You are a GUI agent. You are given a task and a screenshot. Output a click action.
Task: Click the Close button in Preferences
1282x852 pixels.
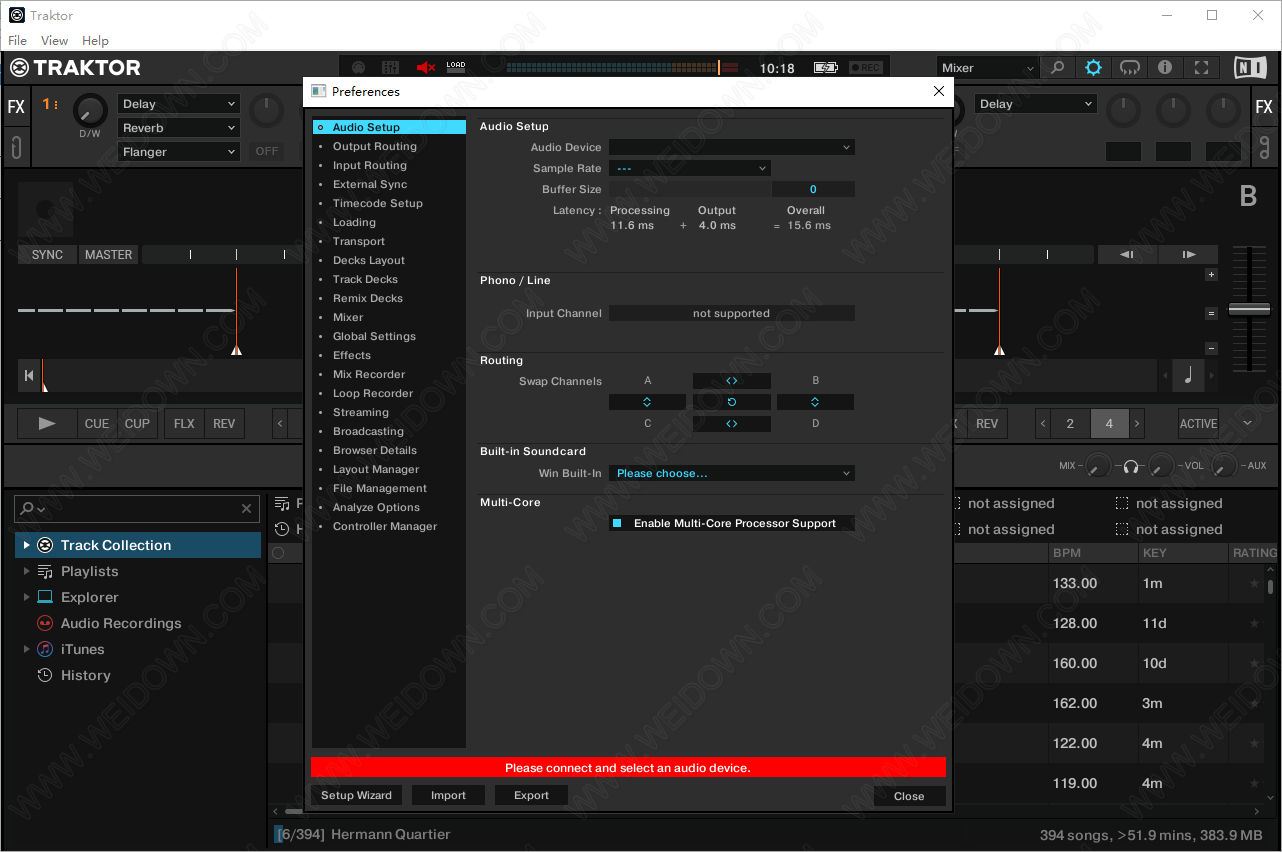909,796
